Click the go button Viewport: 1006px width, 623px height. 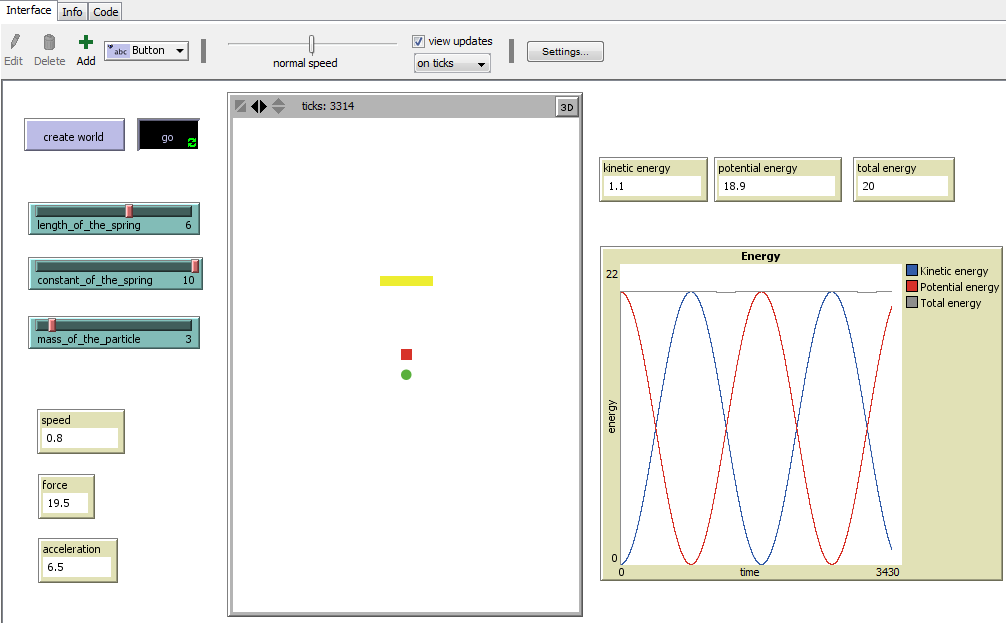(167, 135)
